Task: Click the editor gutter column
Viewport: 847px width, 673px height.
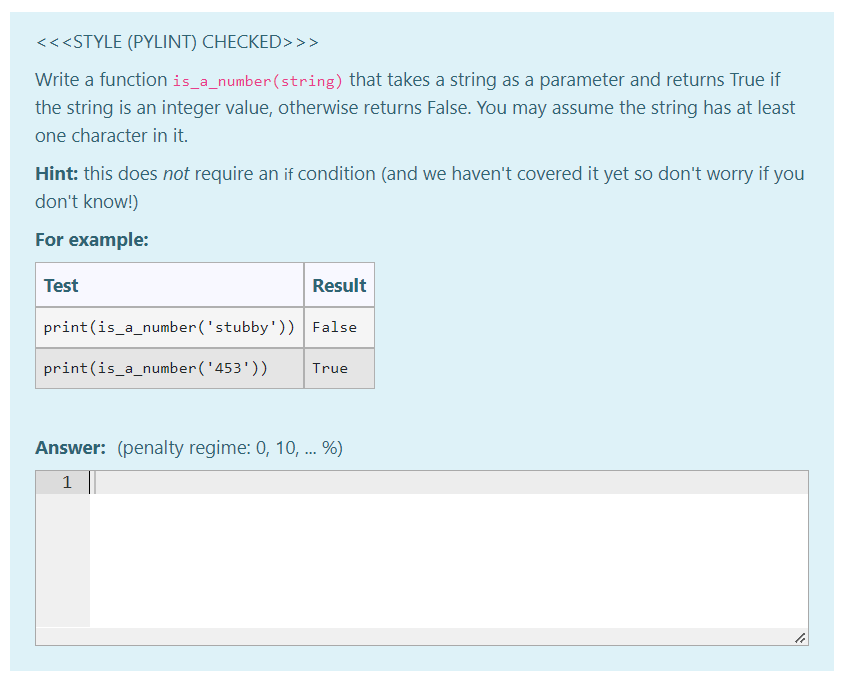Action: coord(62,550)
